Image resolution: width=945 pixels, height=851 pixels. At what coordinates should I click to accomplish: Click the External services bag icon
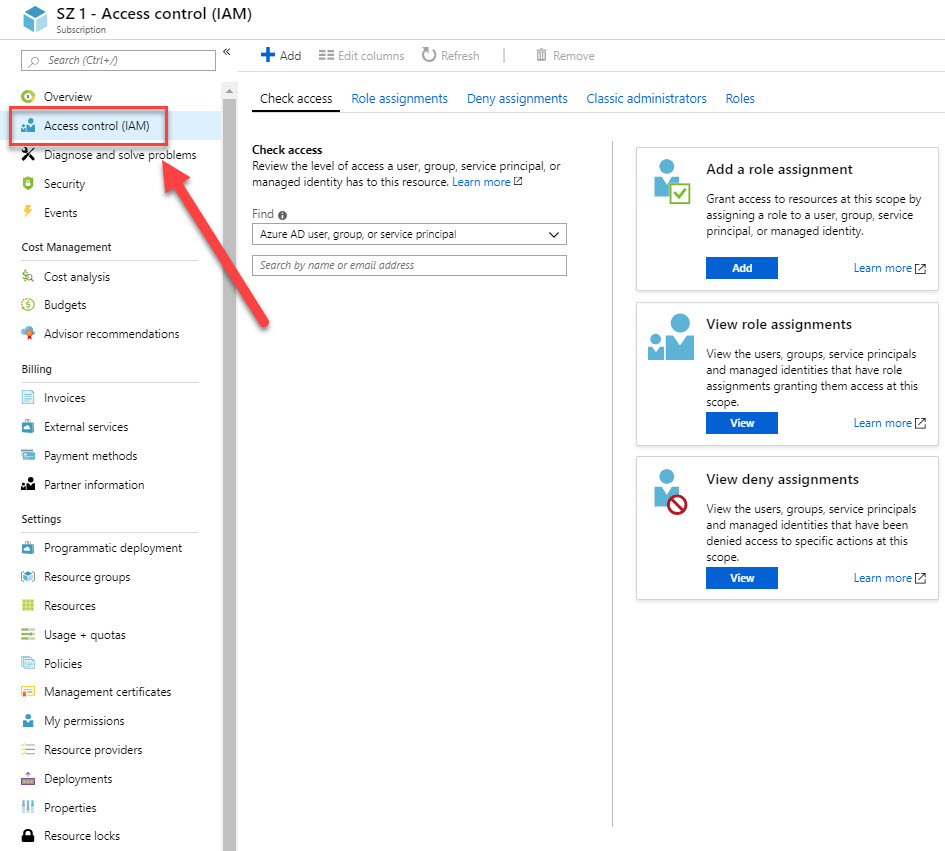(x=28, y=426)
